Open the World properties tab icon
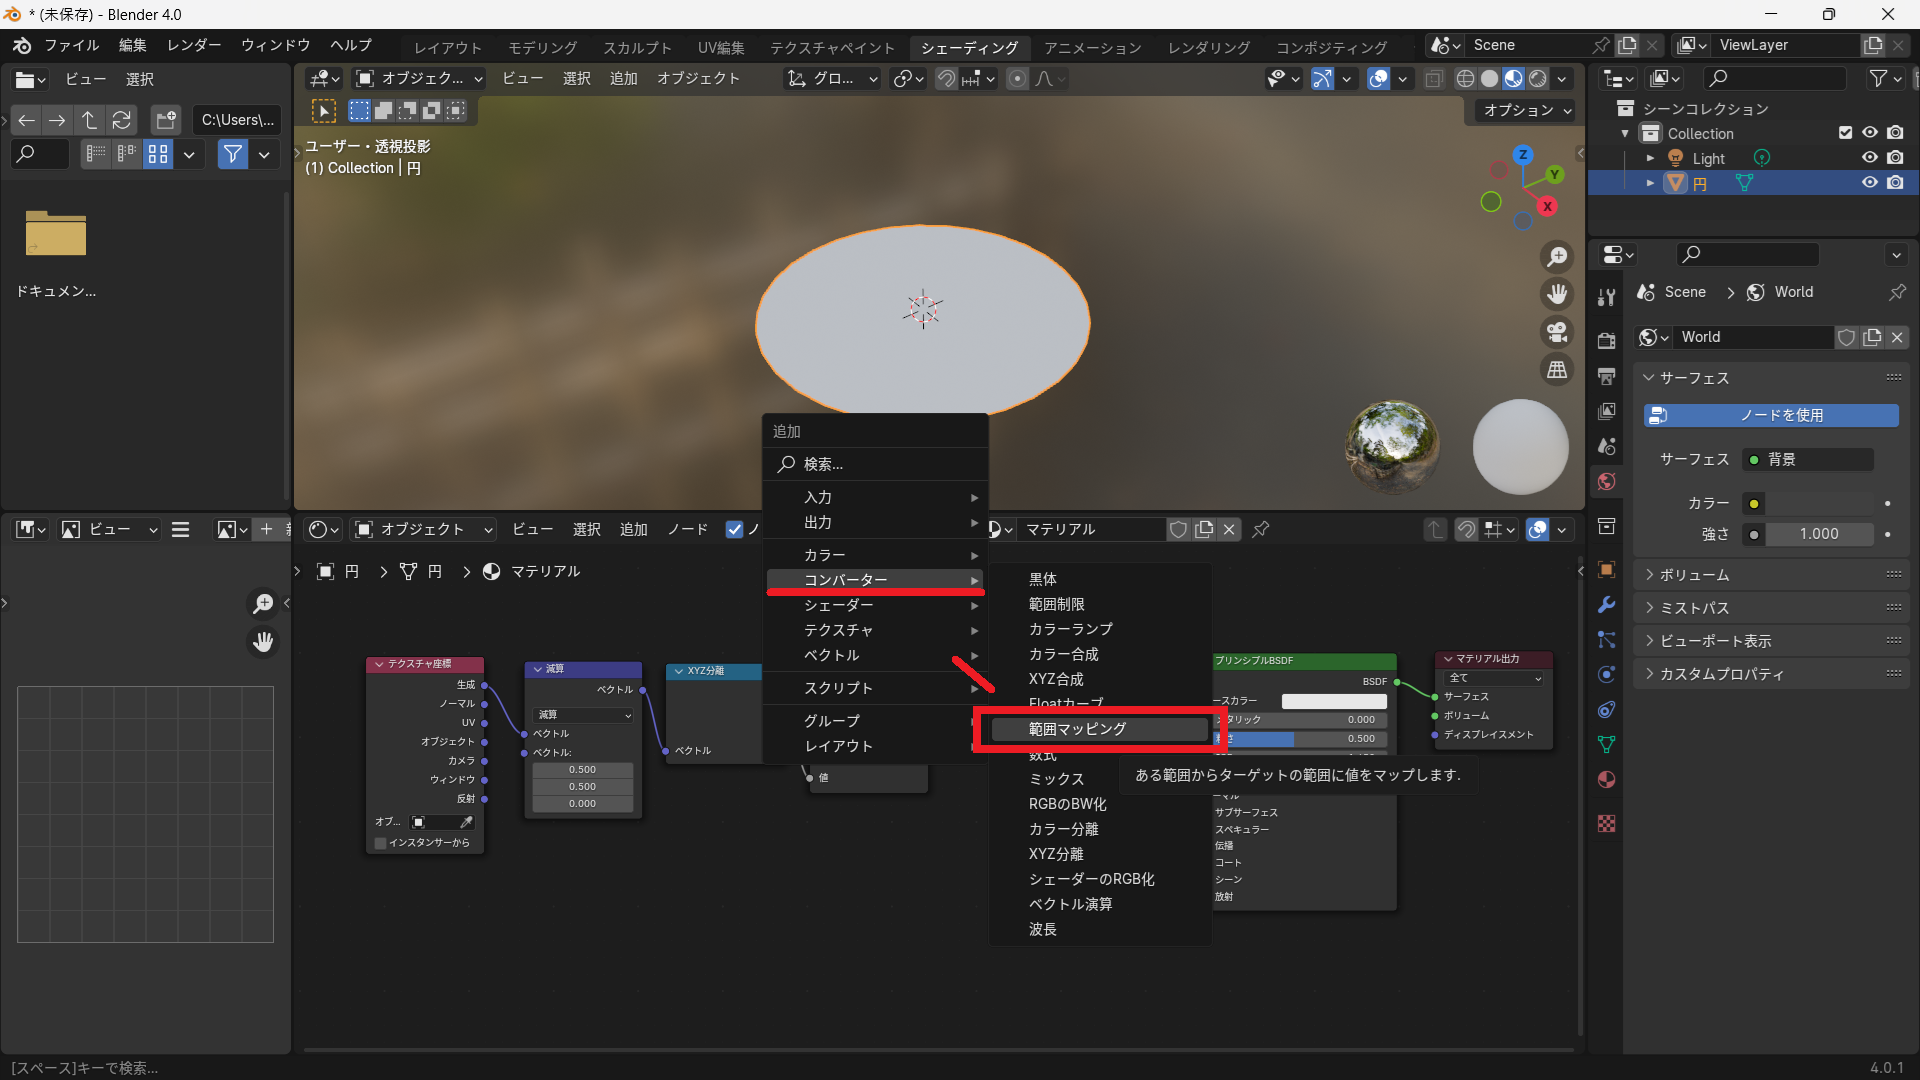Viewport: 1920px width, 1080px height. [x=1607, y=482]
